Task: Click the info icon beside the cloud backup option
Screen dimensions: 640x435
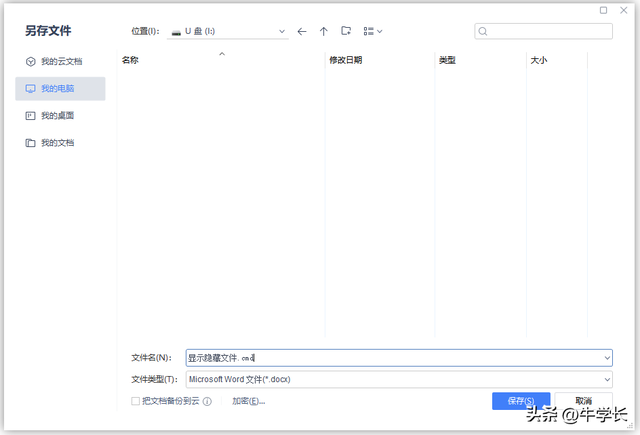Action: pos(207,401)
